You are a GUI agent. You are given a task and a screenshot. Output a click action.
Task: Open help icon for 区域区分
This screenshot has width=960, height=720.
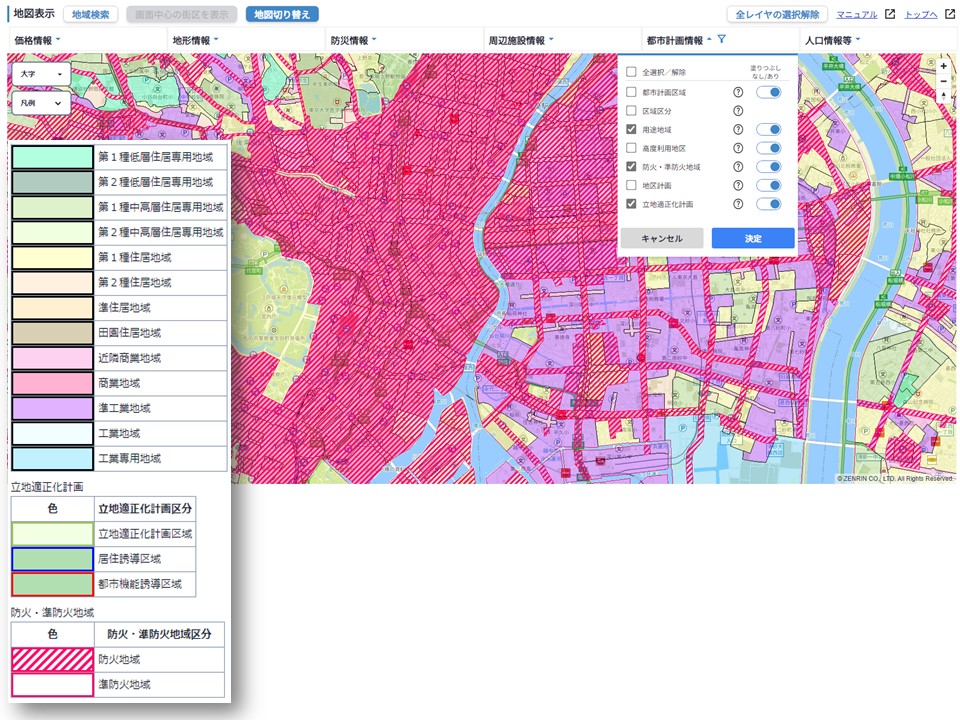coord(738,110)
